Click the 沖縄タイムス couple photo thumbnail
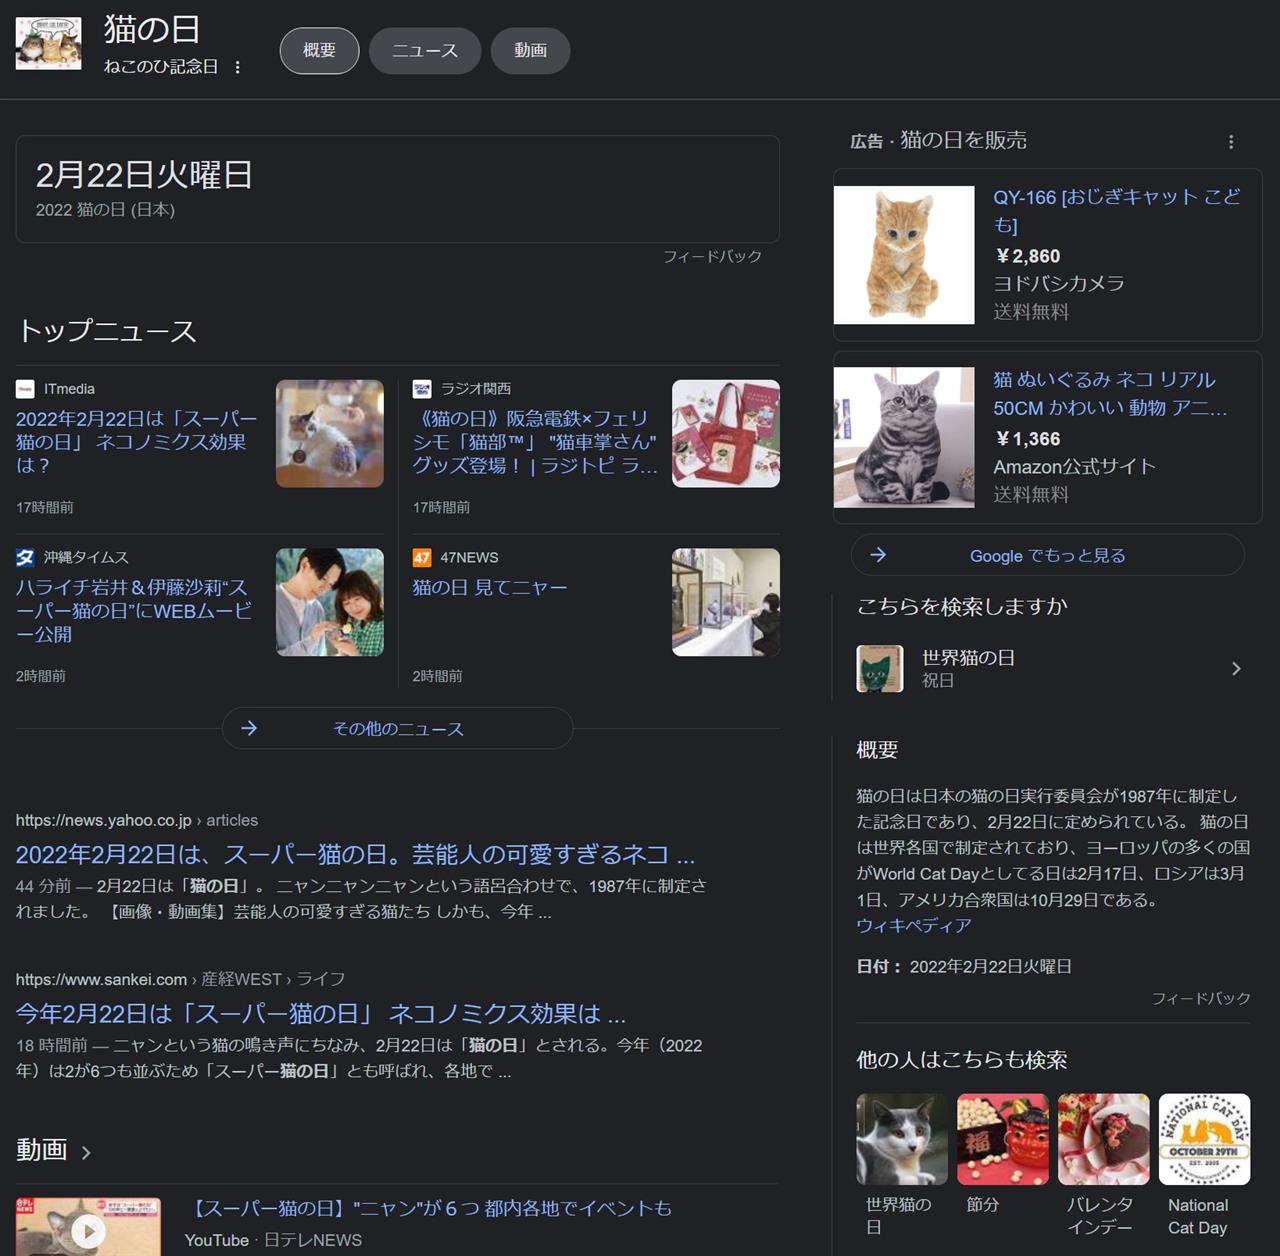This screenshot has width=1280, height=1256. click(330, 602)
